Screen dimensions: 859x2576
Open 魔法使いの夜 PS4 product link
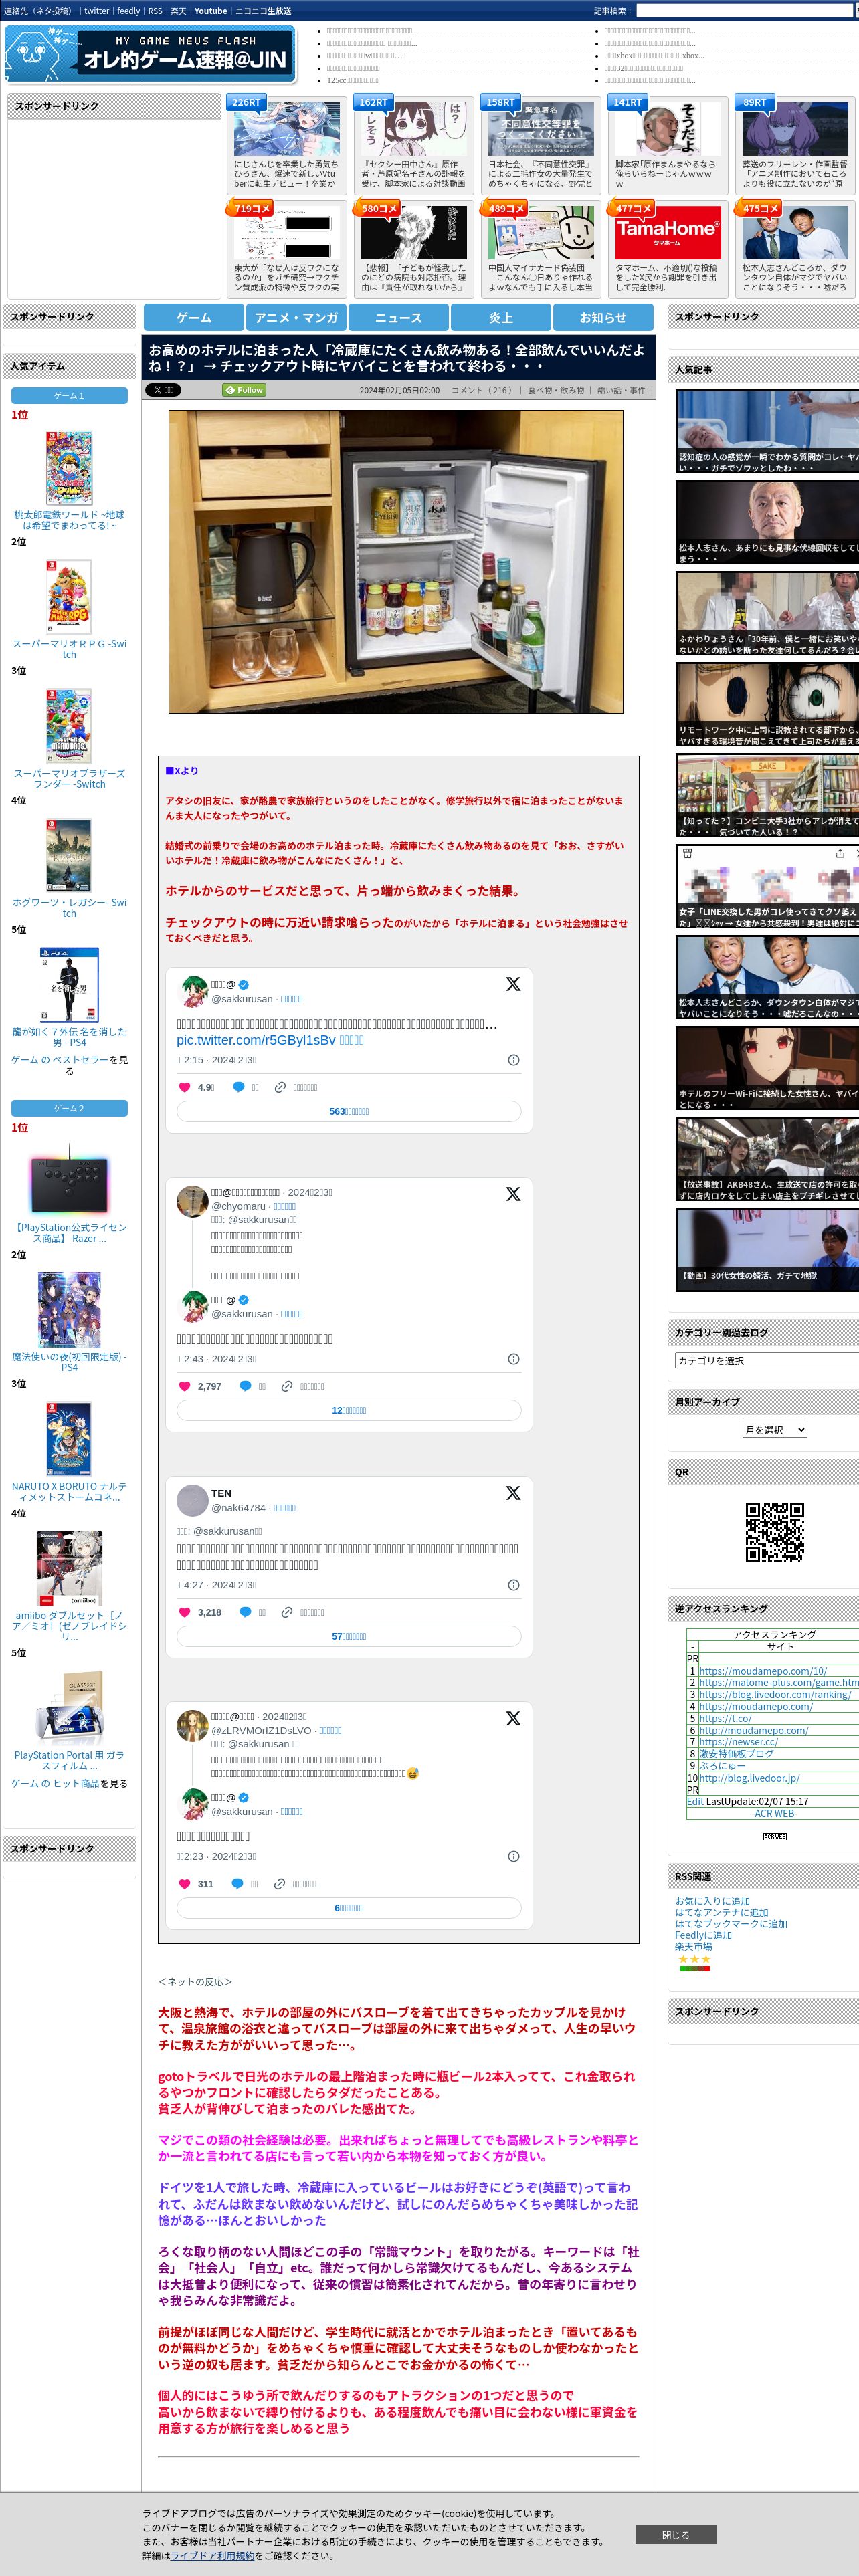click(69, 1362)
